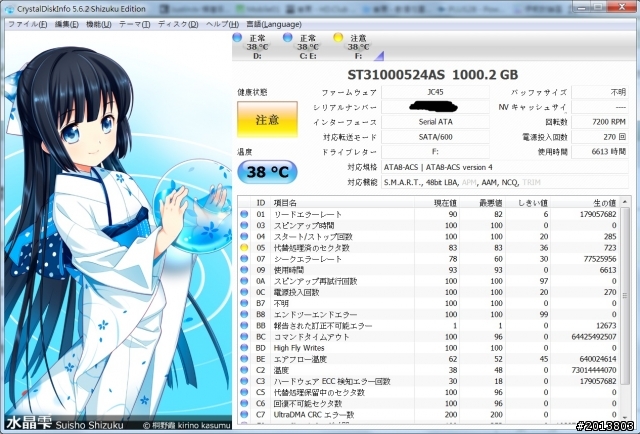Open the テーマ(T) menu
640x434 pixels.
click(134, 24)
